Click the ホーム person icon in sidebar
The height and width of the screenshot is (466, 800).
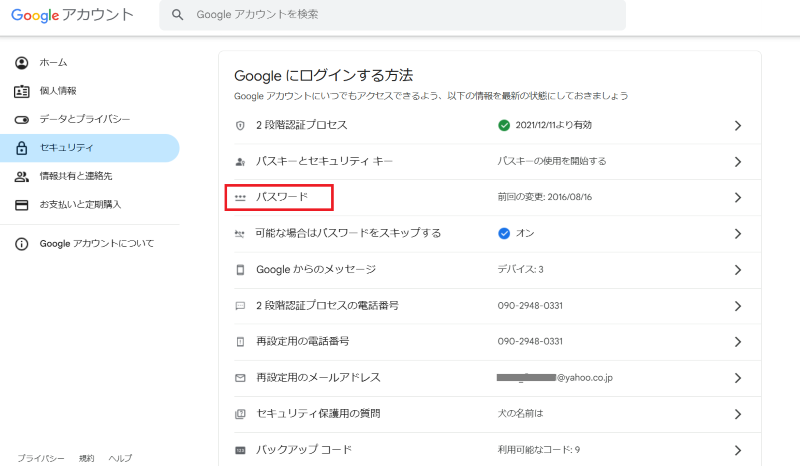[21, 63]
